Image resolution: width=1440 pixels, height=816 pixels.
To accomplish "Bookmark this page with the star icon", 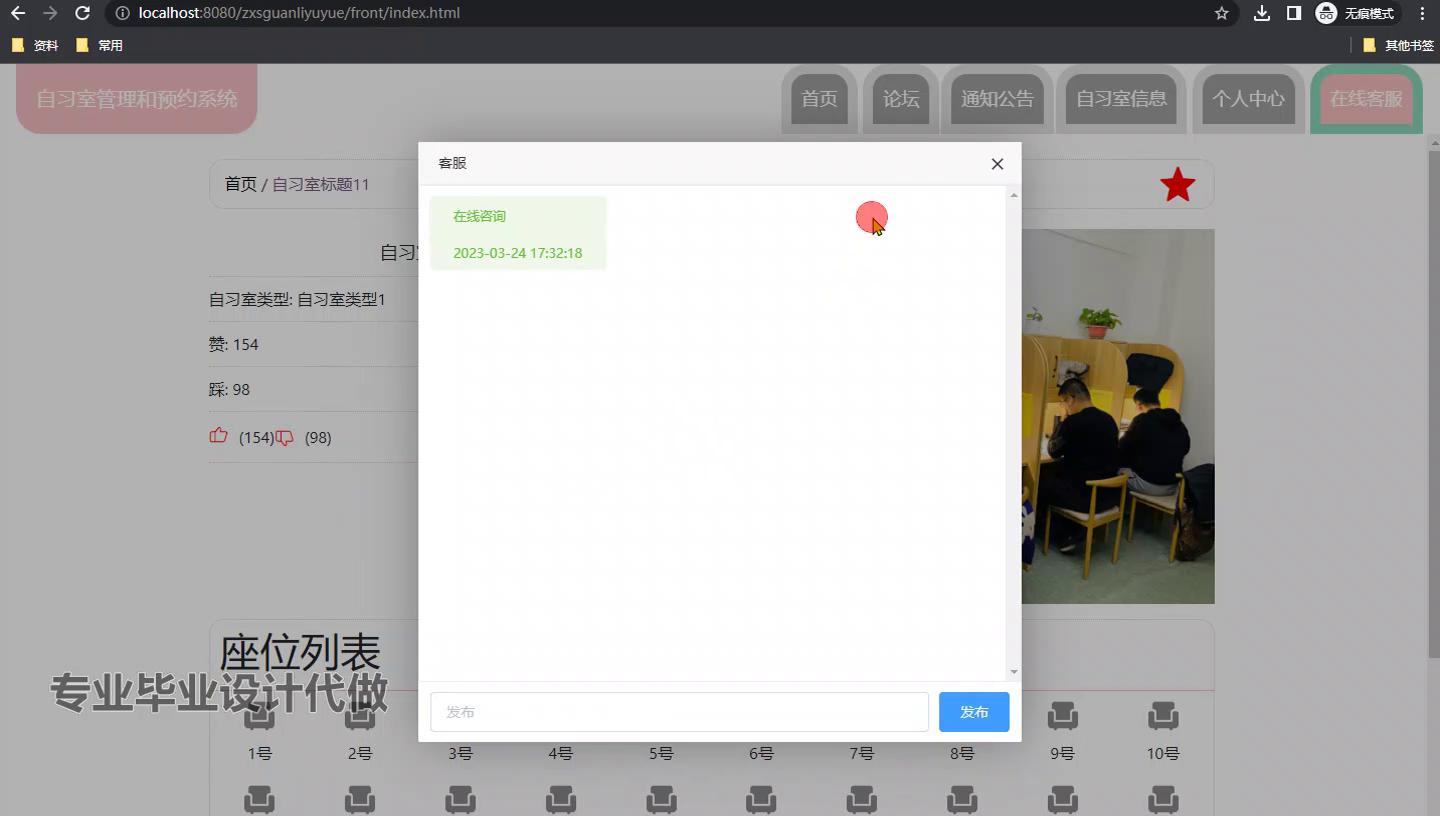I will 1221,13.
